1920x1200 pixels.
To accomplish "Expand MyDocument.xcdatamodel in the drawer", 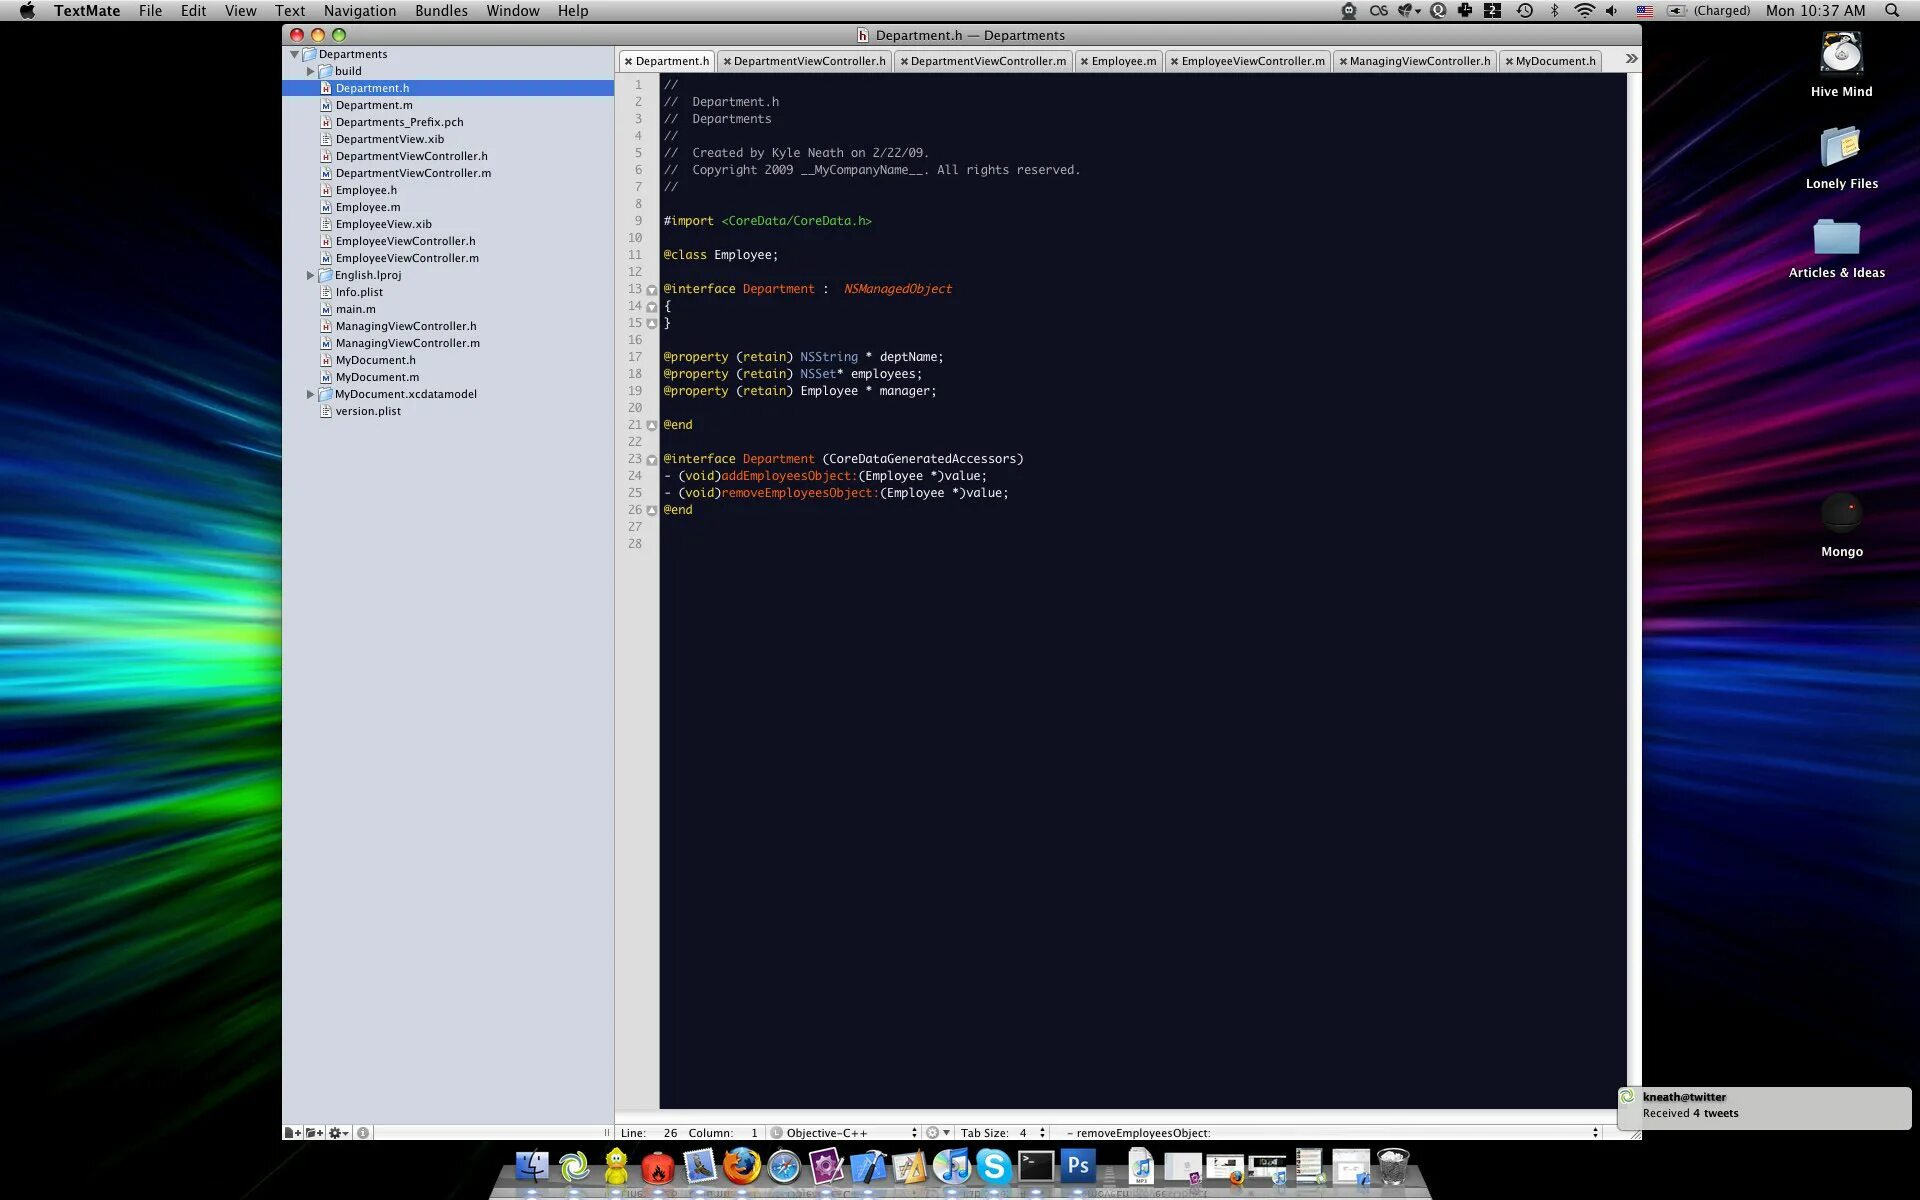I will click(x=310, y=394).
